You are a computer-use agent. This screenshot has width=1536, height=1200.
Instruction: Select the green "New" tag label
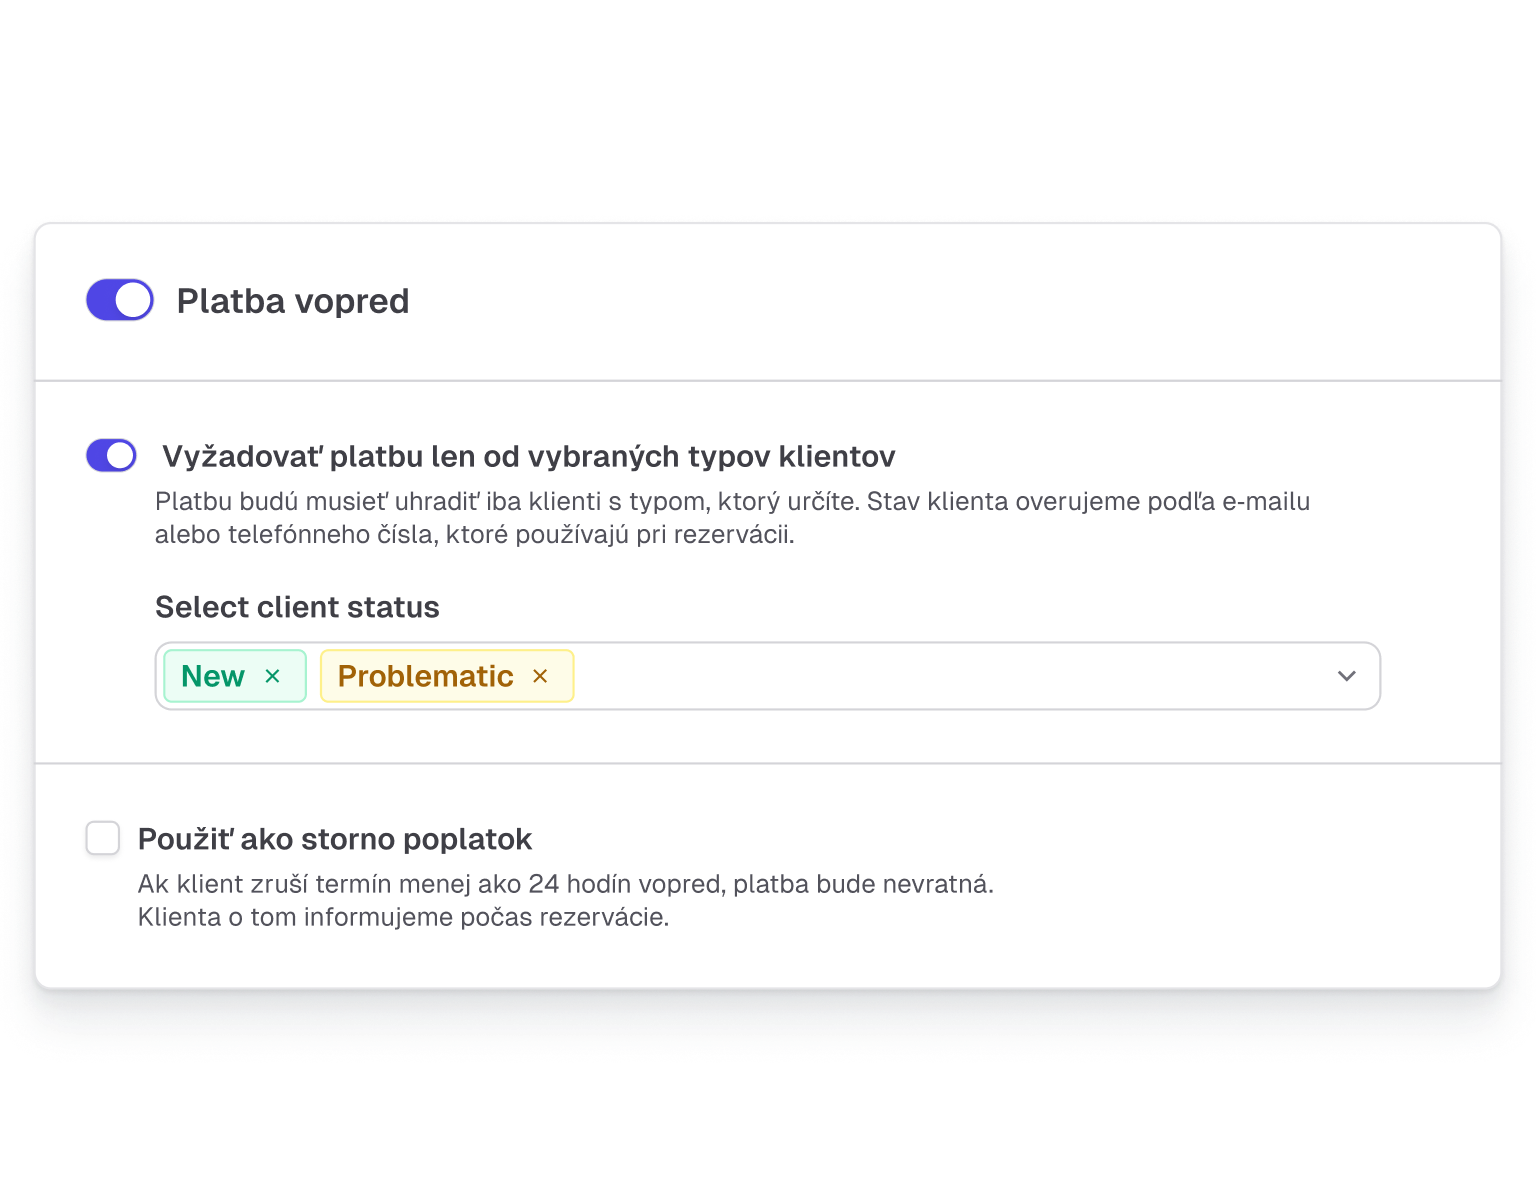pos(213,677)
